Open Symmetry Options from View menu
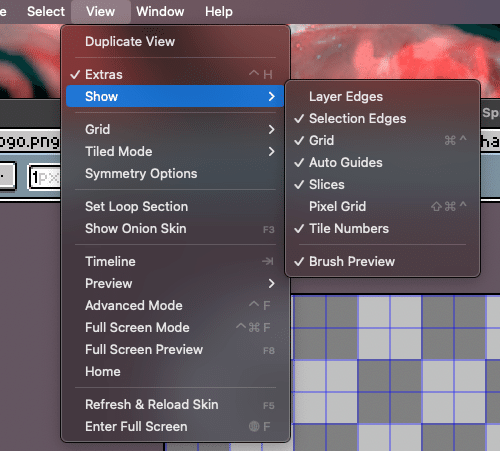The image size is (500, 451). [175, 173]
